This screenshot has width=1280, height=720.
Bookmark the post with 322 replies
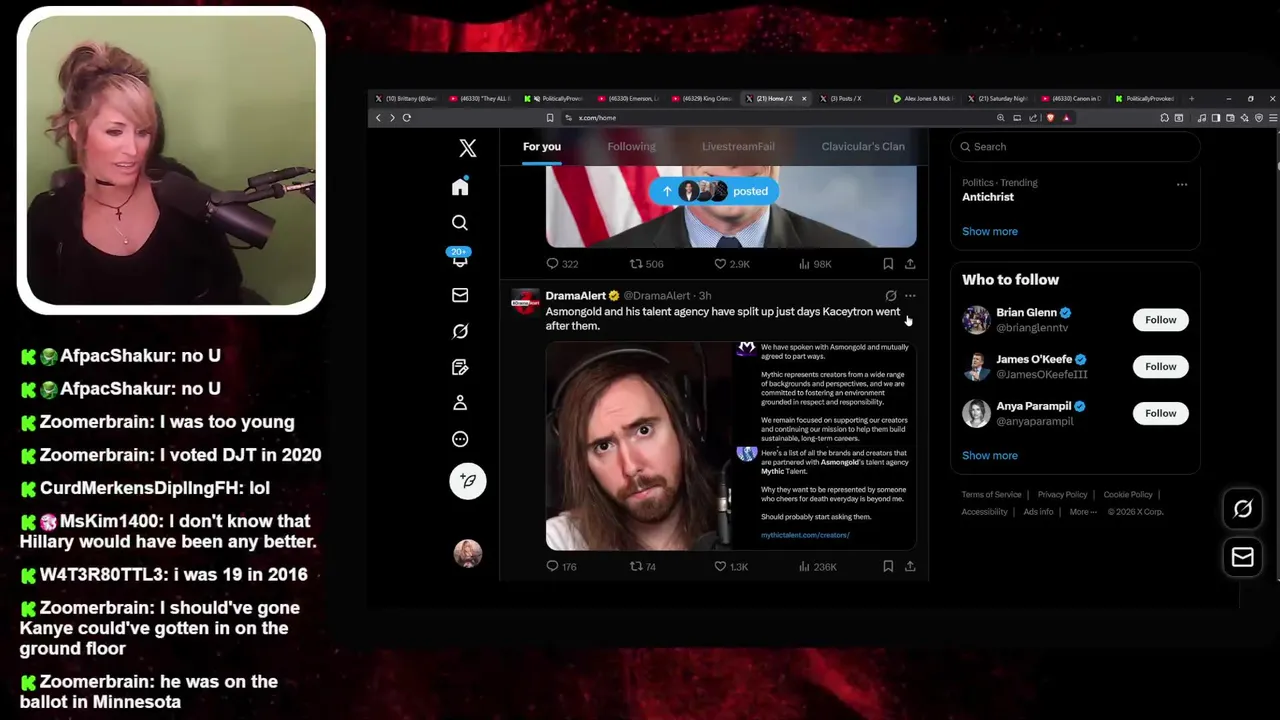coord(888,264)
